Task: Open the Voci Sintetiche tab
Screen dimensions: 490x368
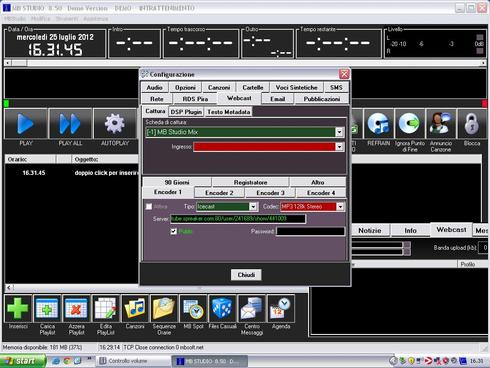Action: coord(296,88)
